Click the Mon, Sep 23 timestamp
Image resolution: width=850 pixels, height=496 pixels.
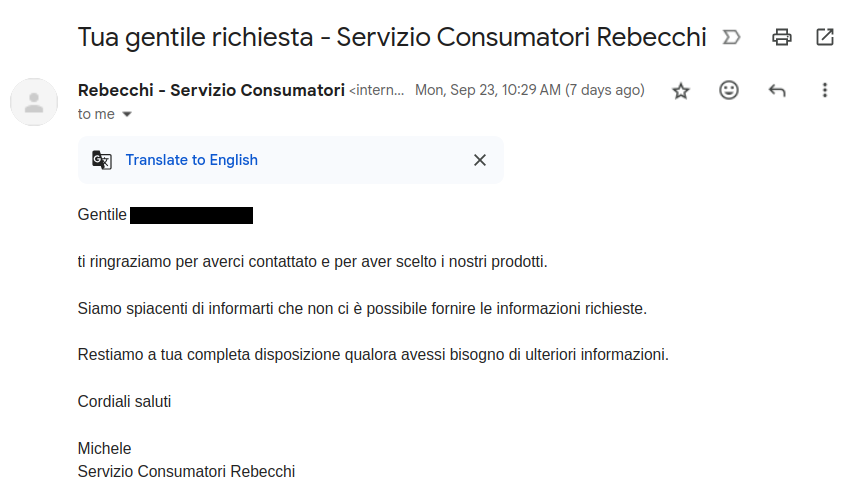point(529,90)
